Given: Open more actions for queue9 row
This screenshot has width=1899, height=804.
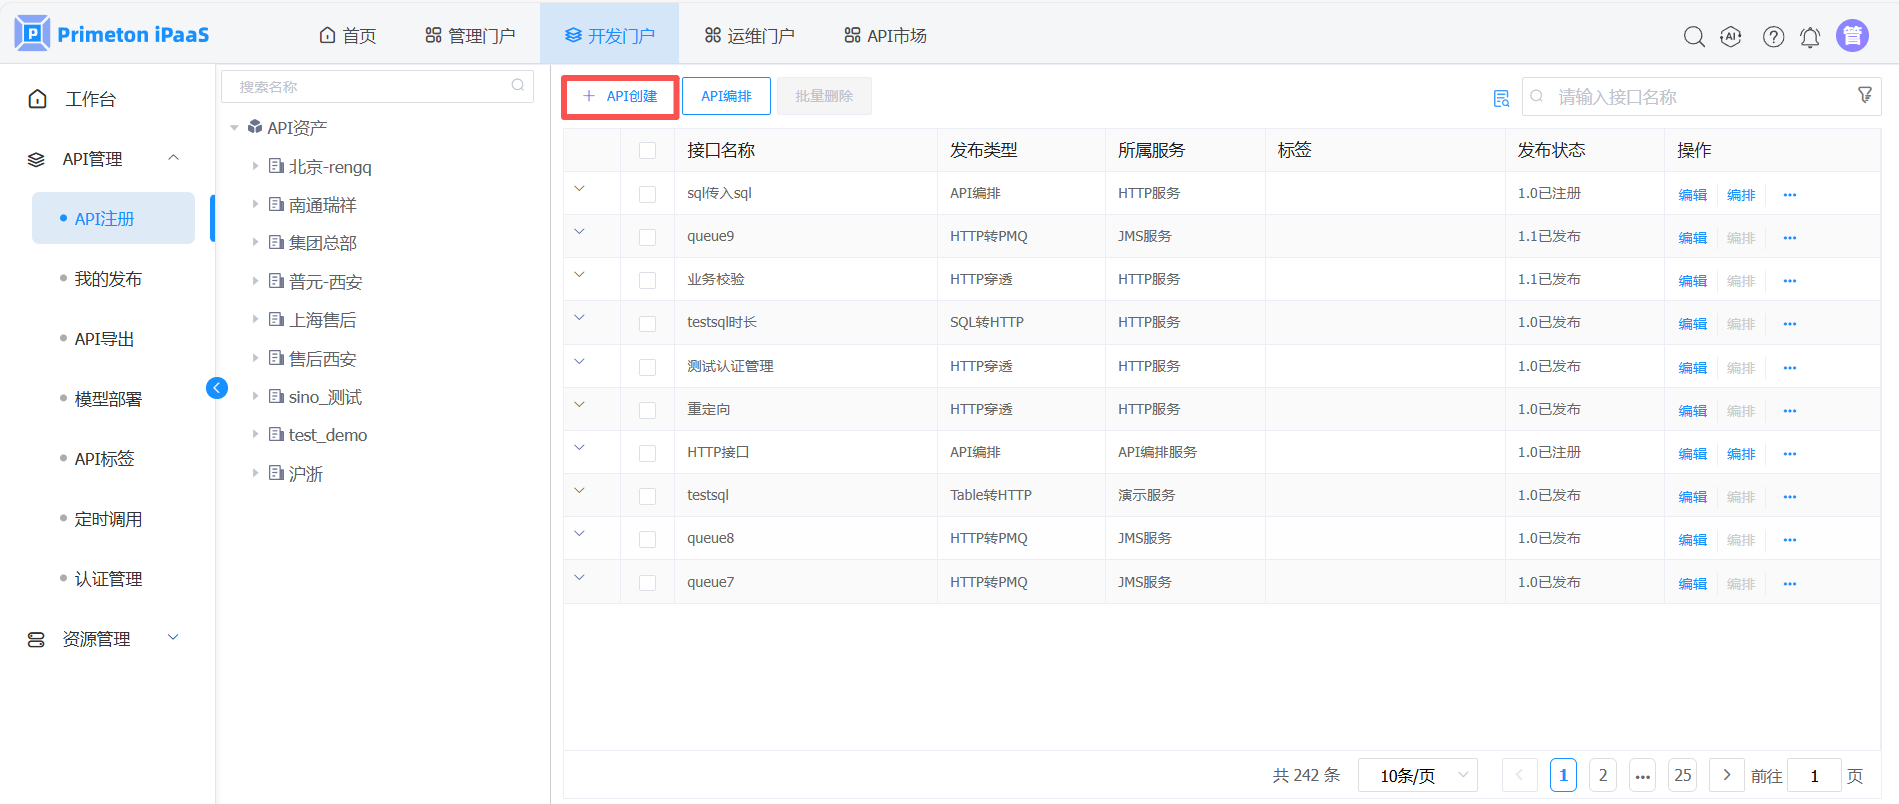Looking at the screenshot, I should (x=1790, y=238).
